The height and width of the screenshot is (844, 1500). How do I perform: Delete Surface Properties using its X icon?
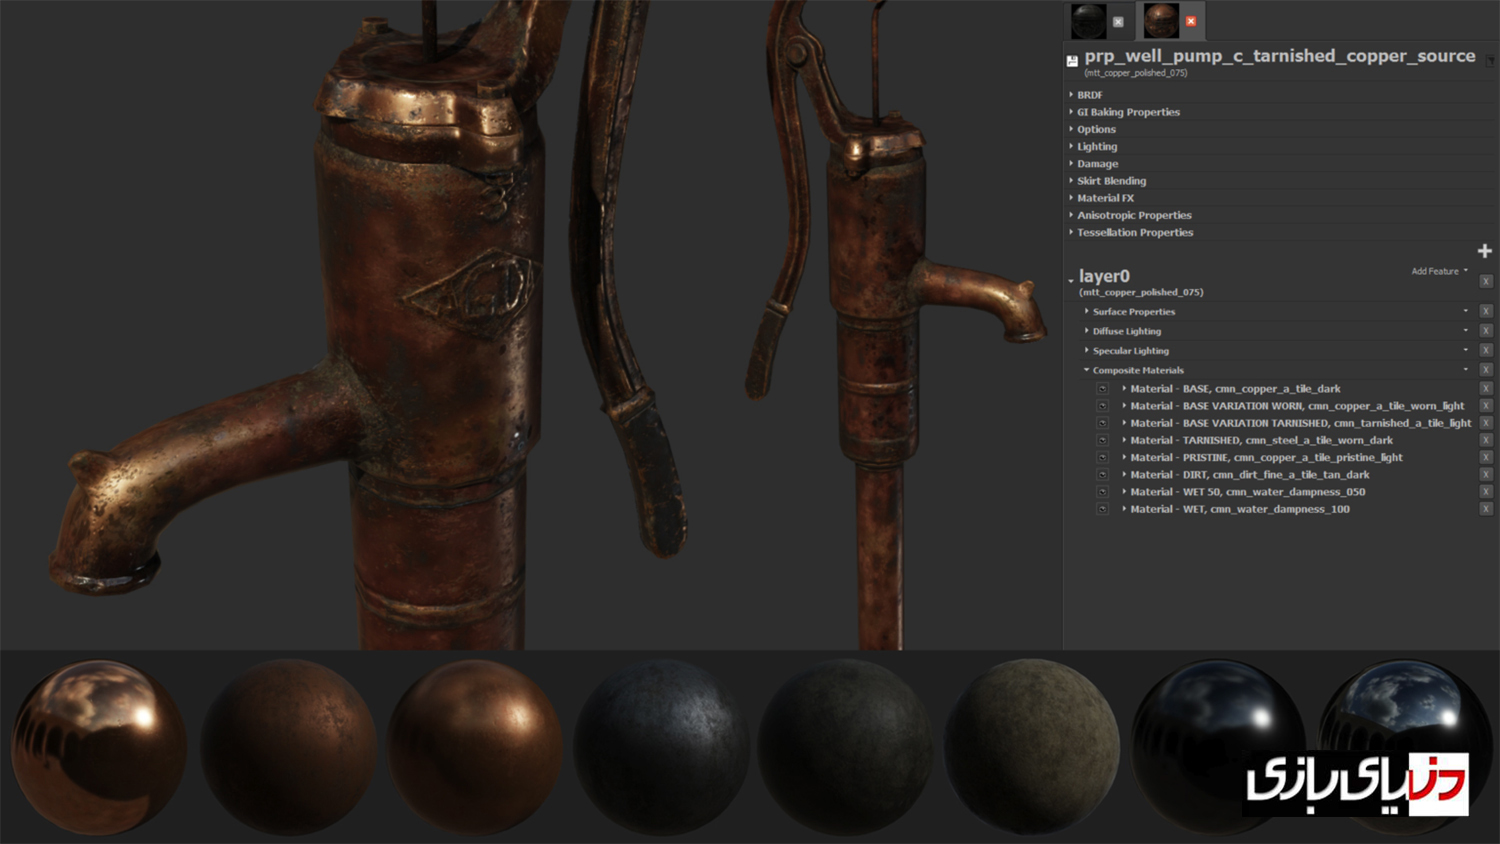(1486, 311)
